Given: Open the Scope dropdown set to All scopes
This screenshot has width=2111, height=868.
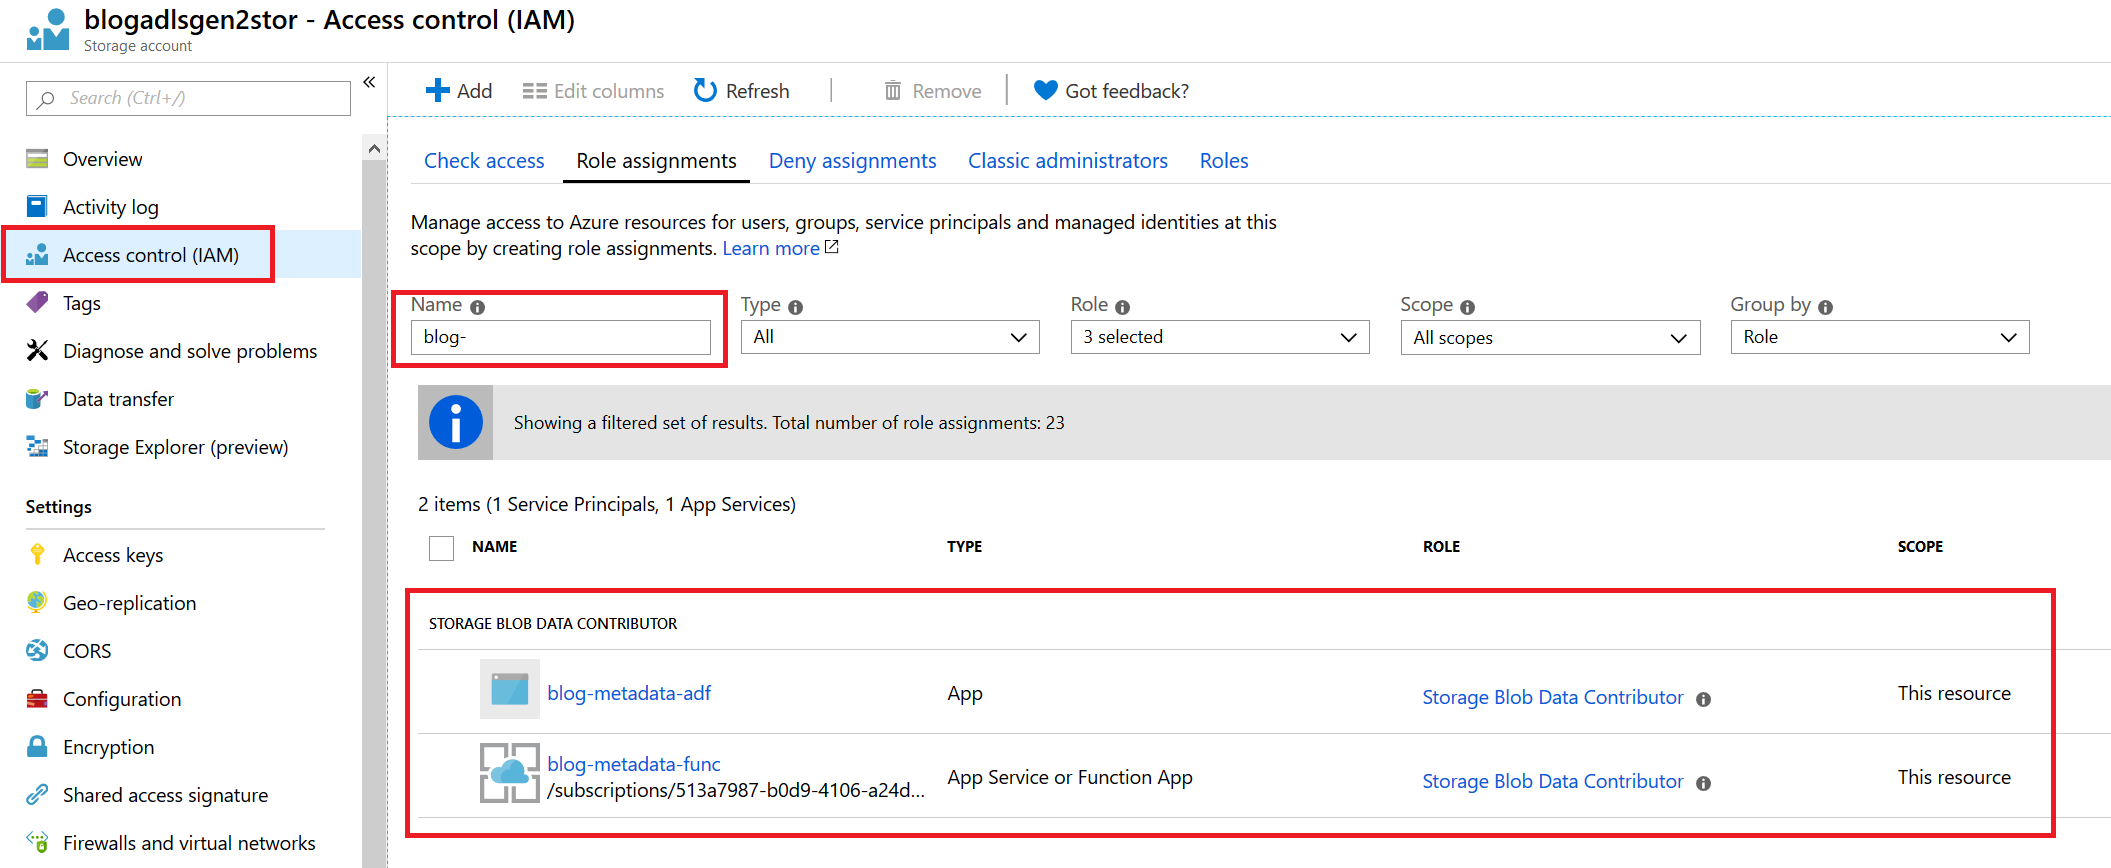Looking at the screenshot, I should click(1549, 338).
